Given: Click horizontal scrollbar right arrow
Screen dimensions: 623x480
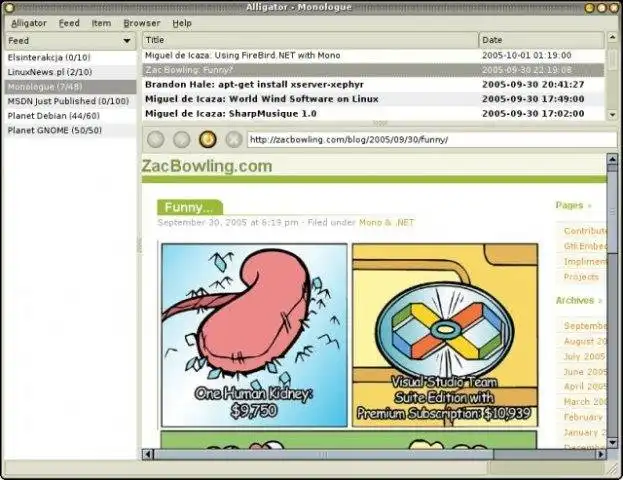Looking at the screenshot, I should (601, 454).
